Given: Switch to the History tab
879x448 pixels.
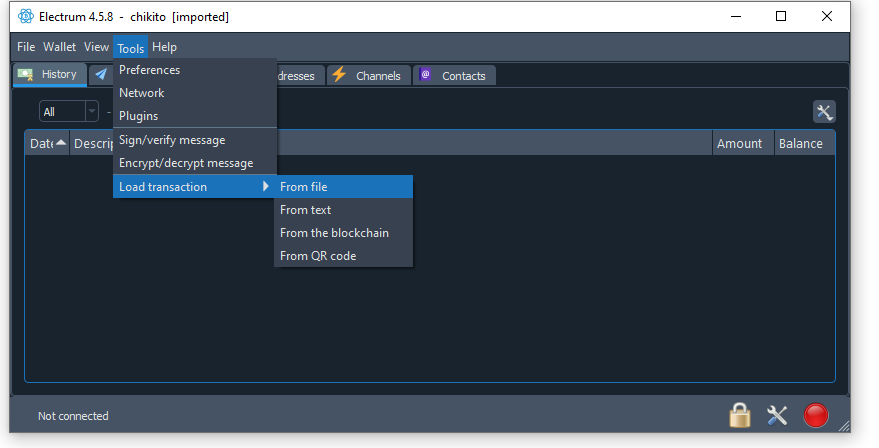Looking at the screenshot, I should 50,75.
